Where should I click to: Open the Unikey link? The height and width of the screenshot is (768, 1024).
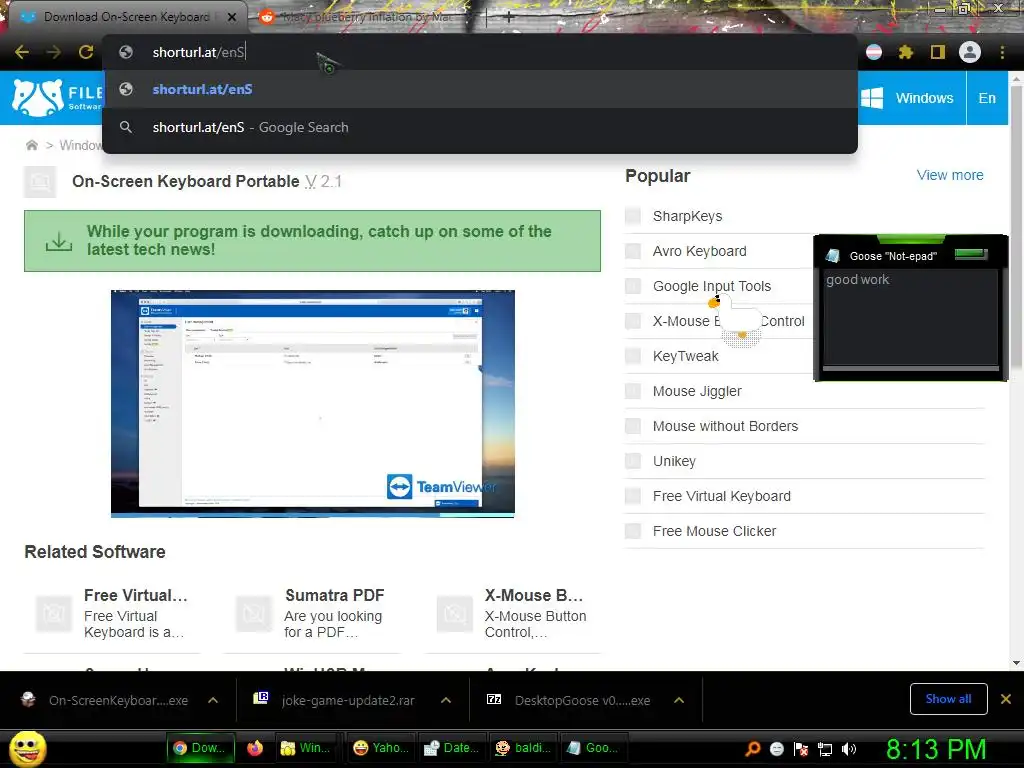click(x=674, y=462)
